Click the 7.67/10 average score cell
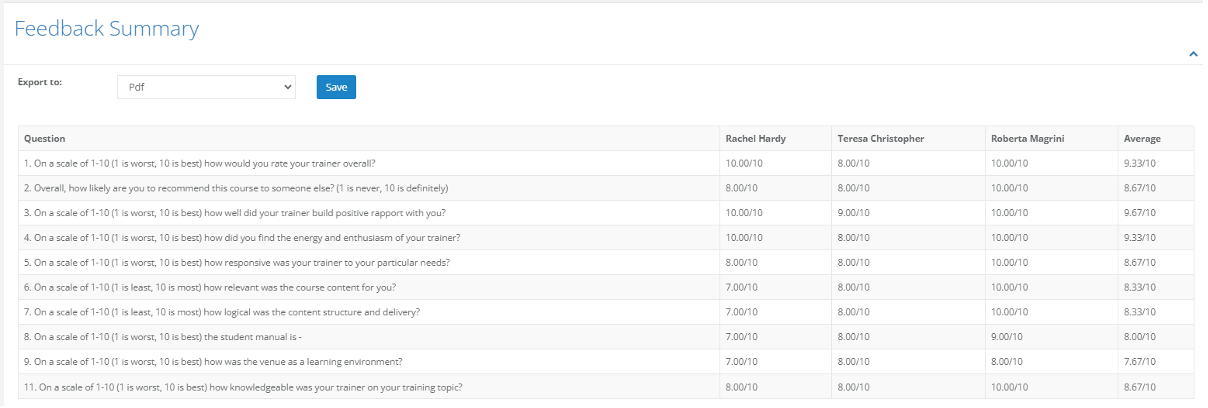1208x408 pixels. tap(1140, 362)
